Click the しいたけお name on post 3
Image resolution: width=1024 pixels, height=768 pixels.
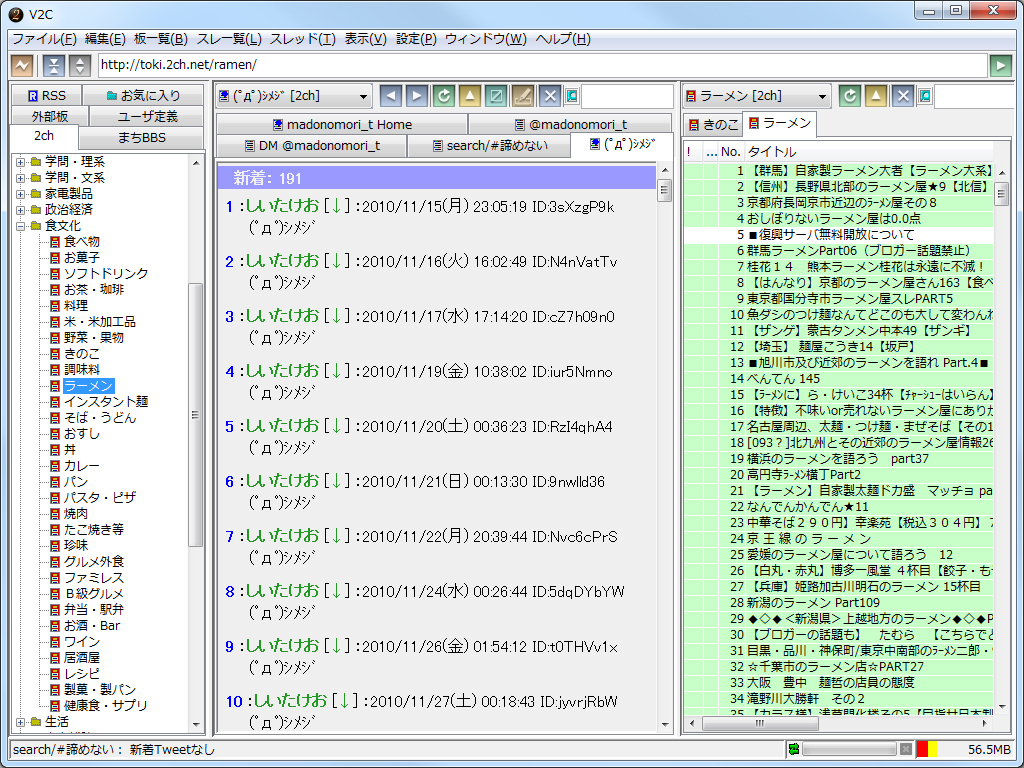pyautogui.click(x=283, y=316)
